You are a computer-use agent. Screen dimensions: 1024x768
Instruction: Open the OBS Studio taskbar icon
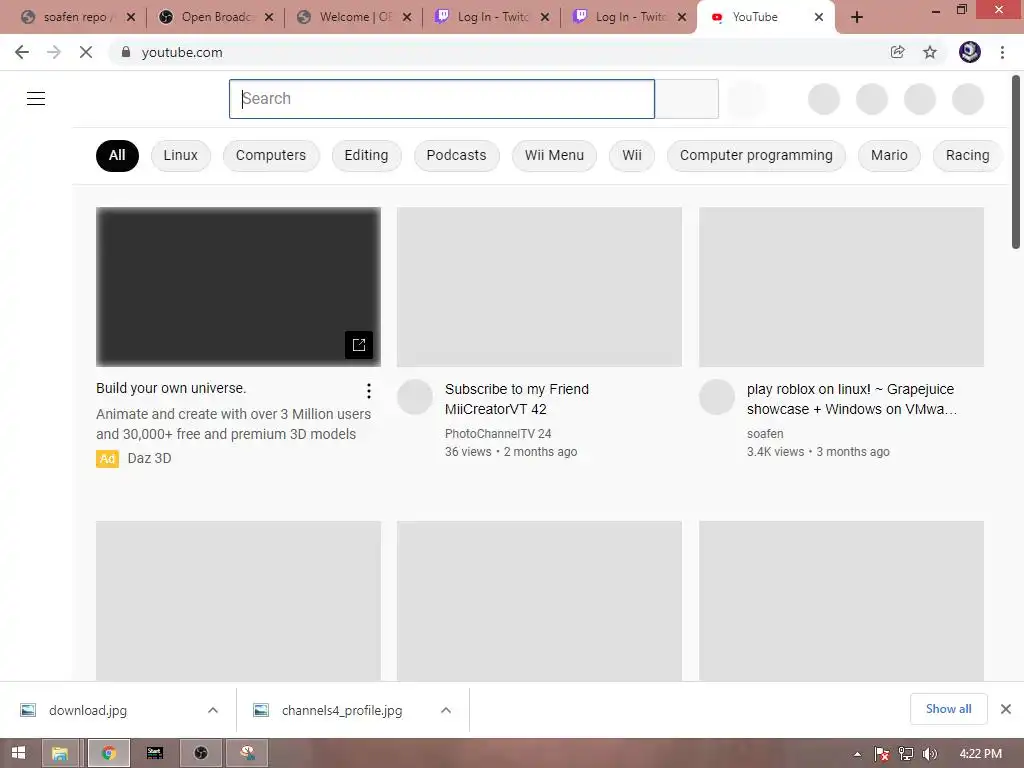[x=200, y=753]
